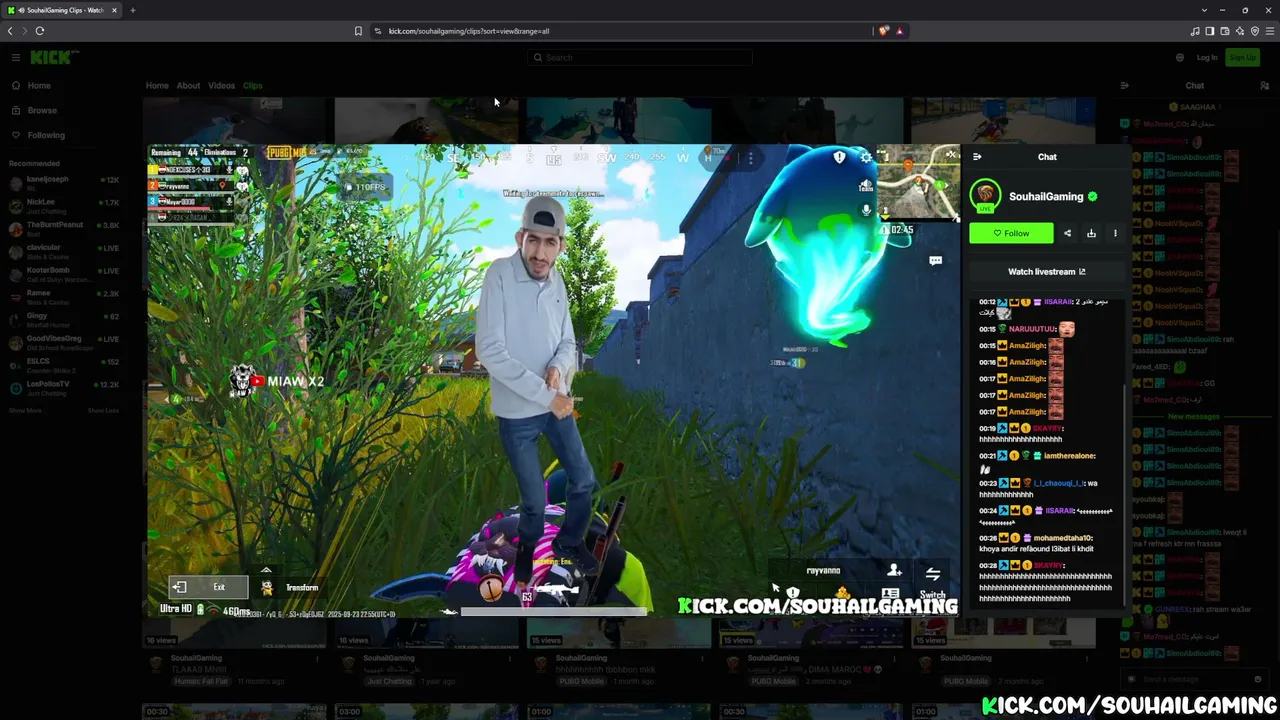
Task: Open Watch livestream link
Action: point(1047,272)
